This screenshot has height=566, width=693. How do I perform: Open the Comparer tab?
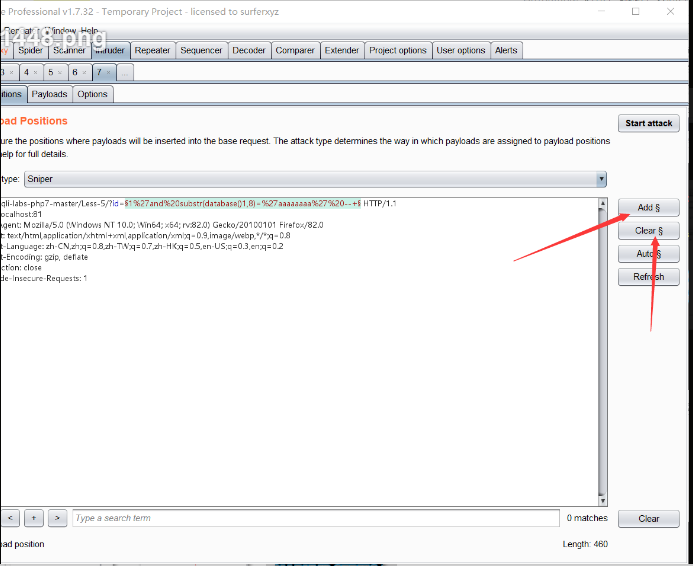tap(295, 50)
